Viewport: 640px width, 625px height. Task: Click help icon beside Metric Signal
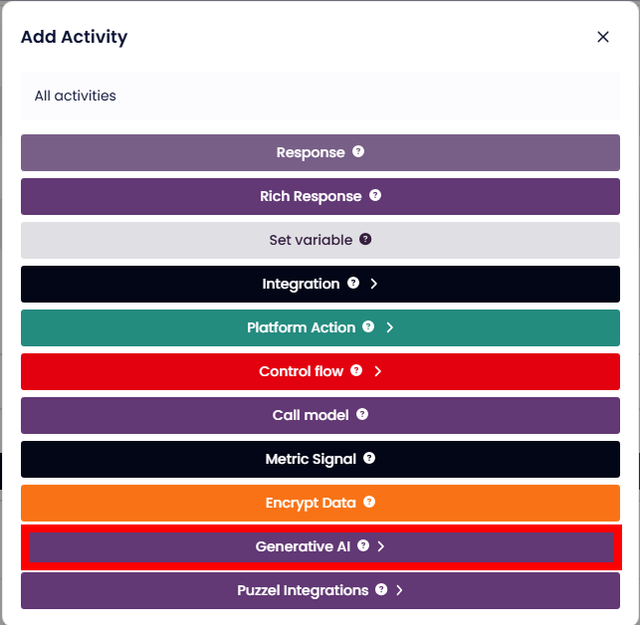[369, 458]
